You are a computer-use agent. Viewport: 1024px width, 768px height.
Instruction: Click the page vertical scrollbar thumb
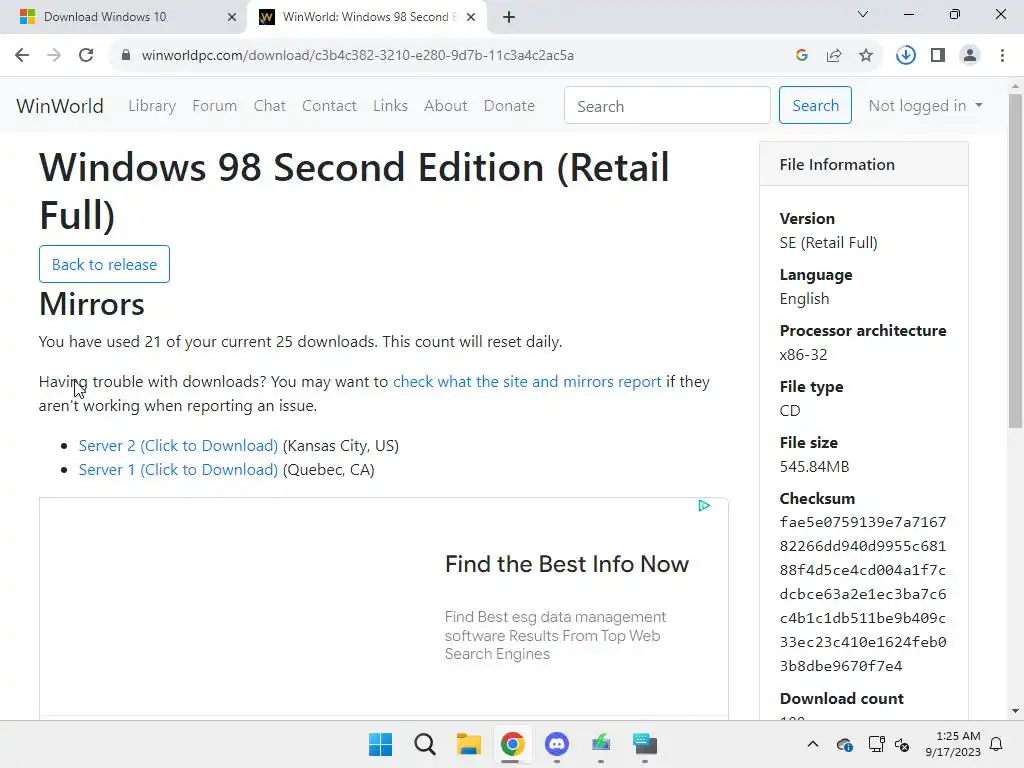pos(1016,261)
